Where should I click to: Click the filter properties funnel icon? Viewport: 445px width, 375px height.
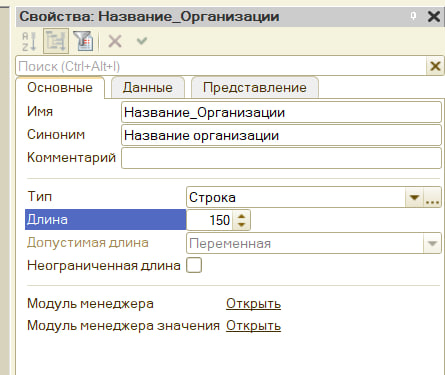point(83,41)
